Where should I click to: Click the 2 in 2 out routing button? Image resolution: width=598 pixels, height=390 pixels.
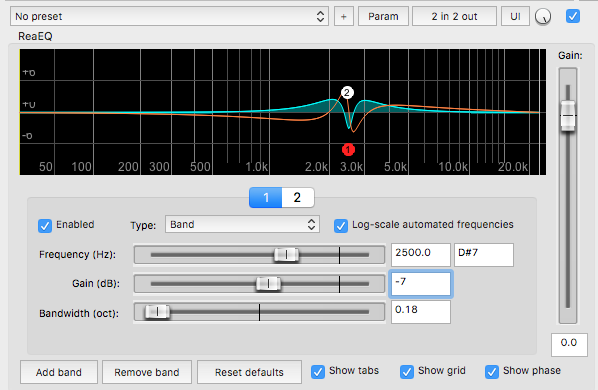pos(454,16)
